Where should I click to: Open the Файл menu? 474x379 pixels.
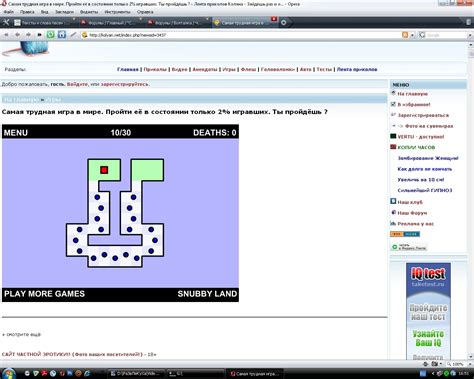coord(9,12)
